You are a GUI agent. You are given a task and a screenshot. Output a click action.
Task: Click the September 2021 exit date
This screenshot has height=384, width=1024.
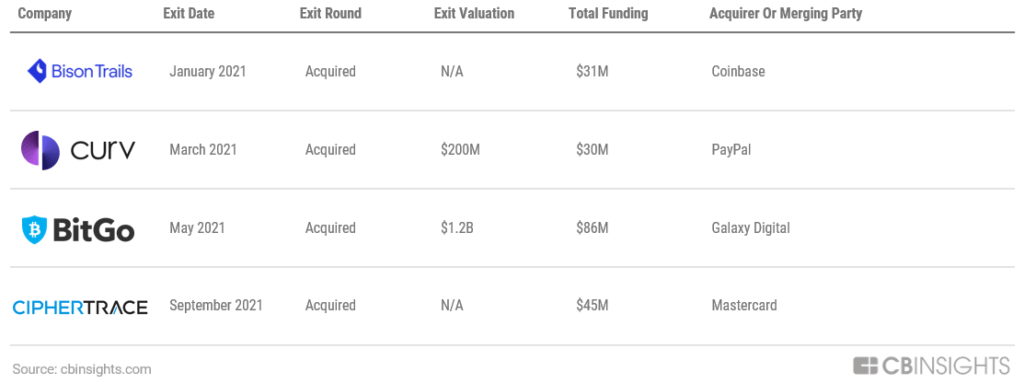click(216, 305)
